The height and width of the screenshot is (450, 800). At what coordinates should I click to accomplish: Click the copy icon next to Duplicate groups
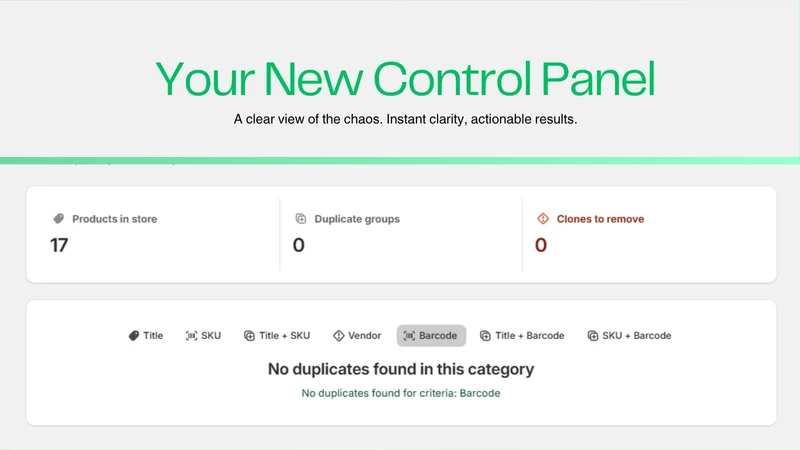point(301,219)
